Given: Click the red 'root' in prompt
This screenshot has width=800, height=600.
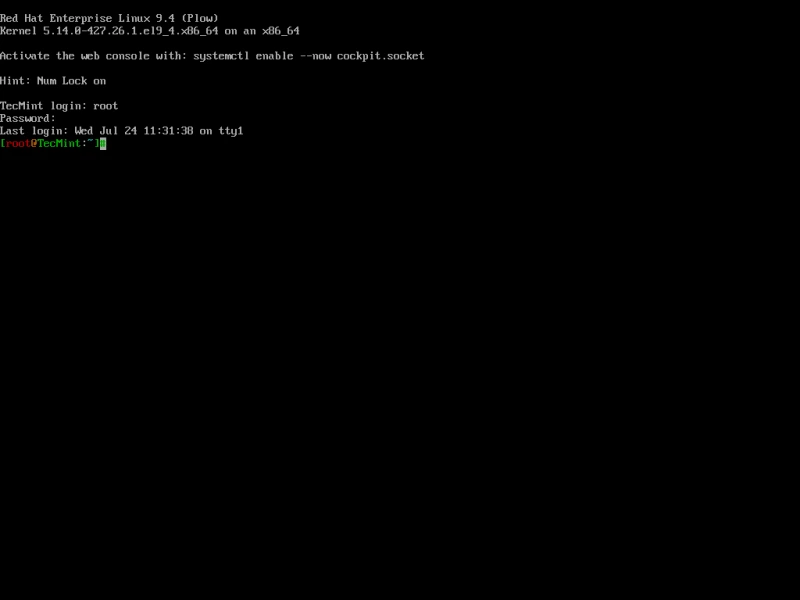Looking at the screenshot, I should (18, 144).
